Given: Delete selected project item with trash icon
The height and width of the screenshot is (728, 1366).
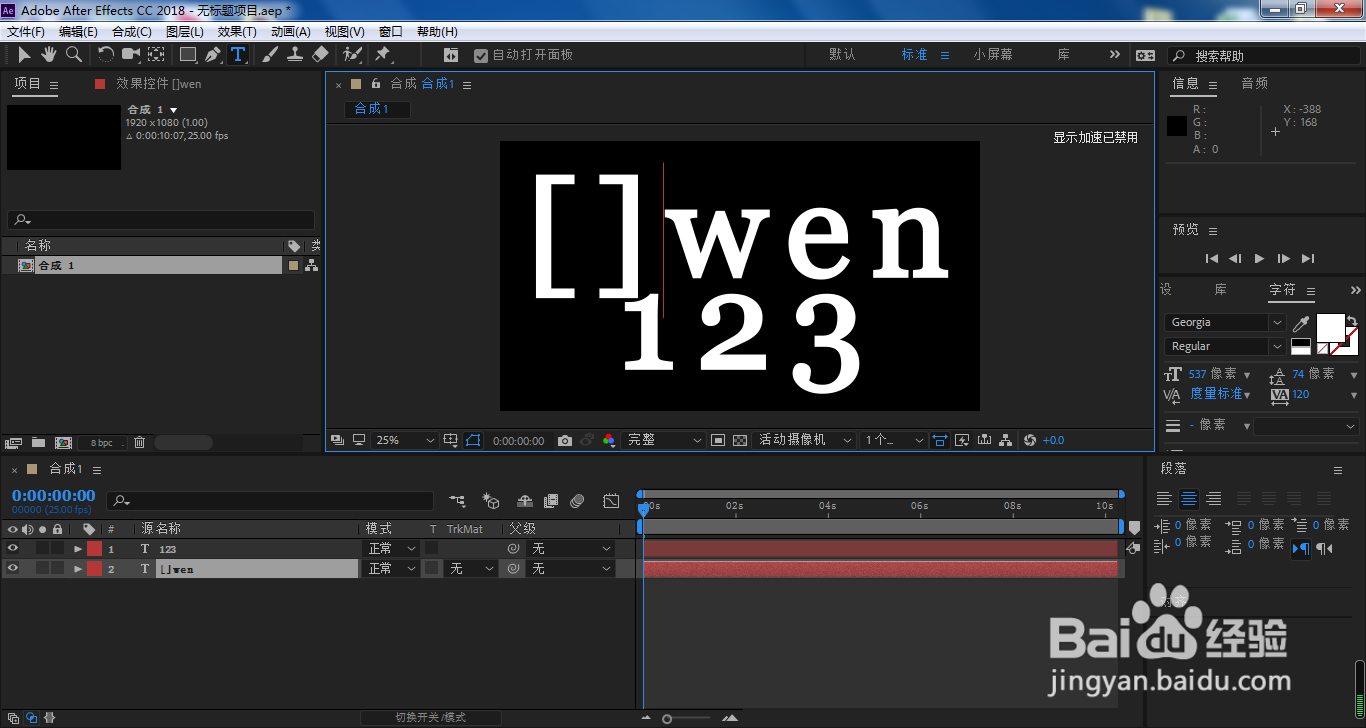Looking at the screenshot, I should coord(140,442).
